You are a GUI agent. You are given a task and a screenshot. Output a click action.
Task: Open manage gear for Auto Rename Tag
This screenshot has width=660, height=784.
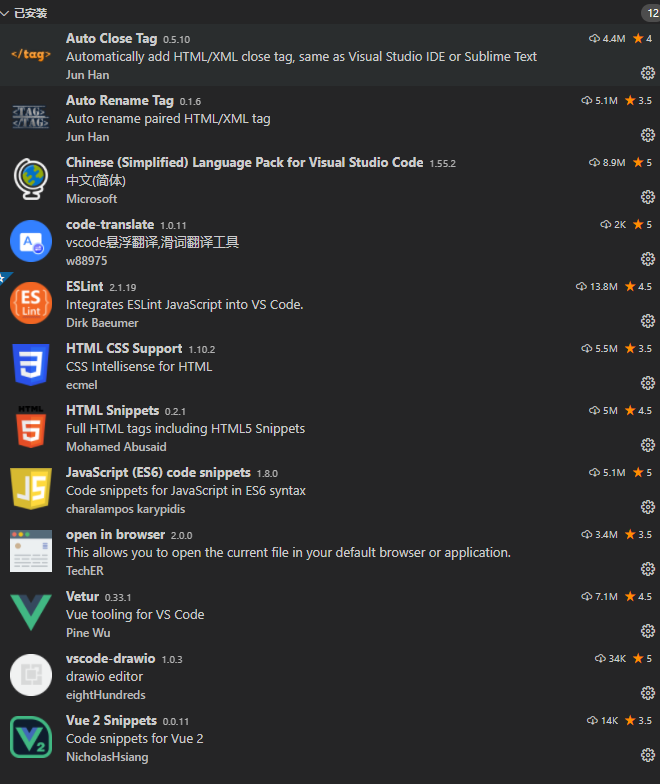648,135
